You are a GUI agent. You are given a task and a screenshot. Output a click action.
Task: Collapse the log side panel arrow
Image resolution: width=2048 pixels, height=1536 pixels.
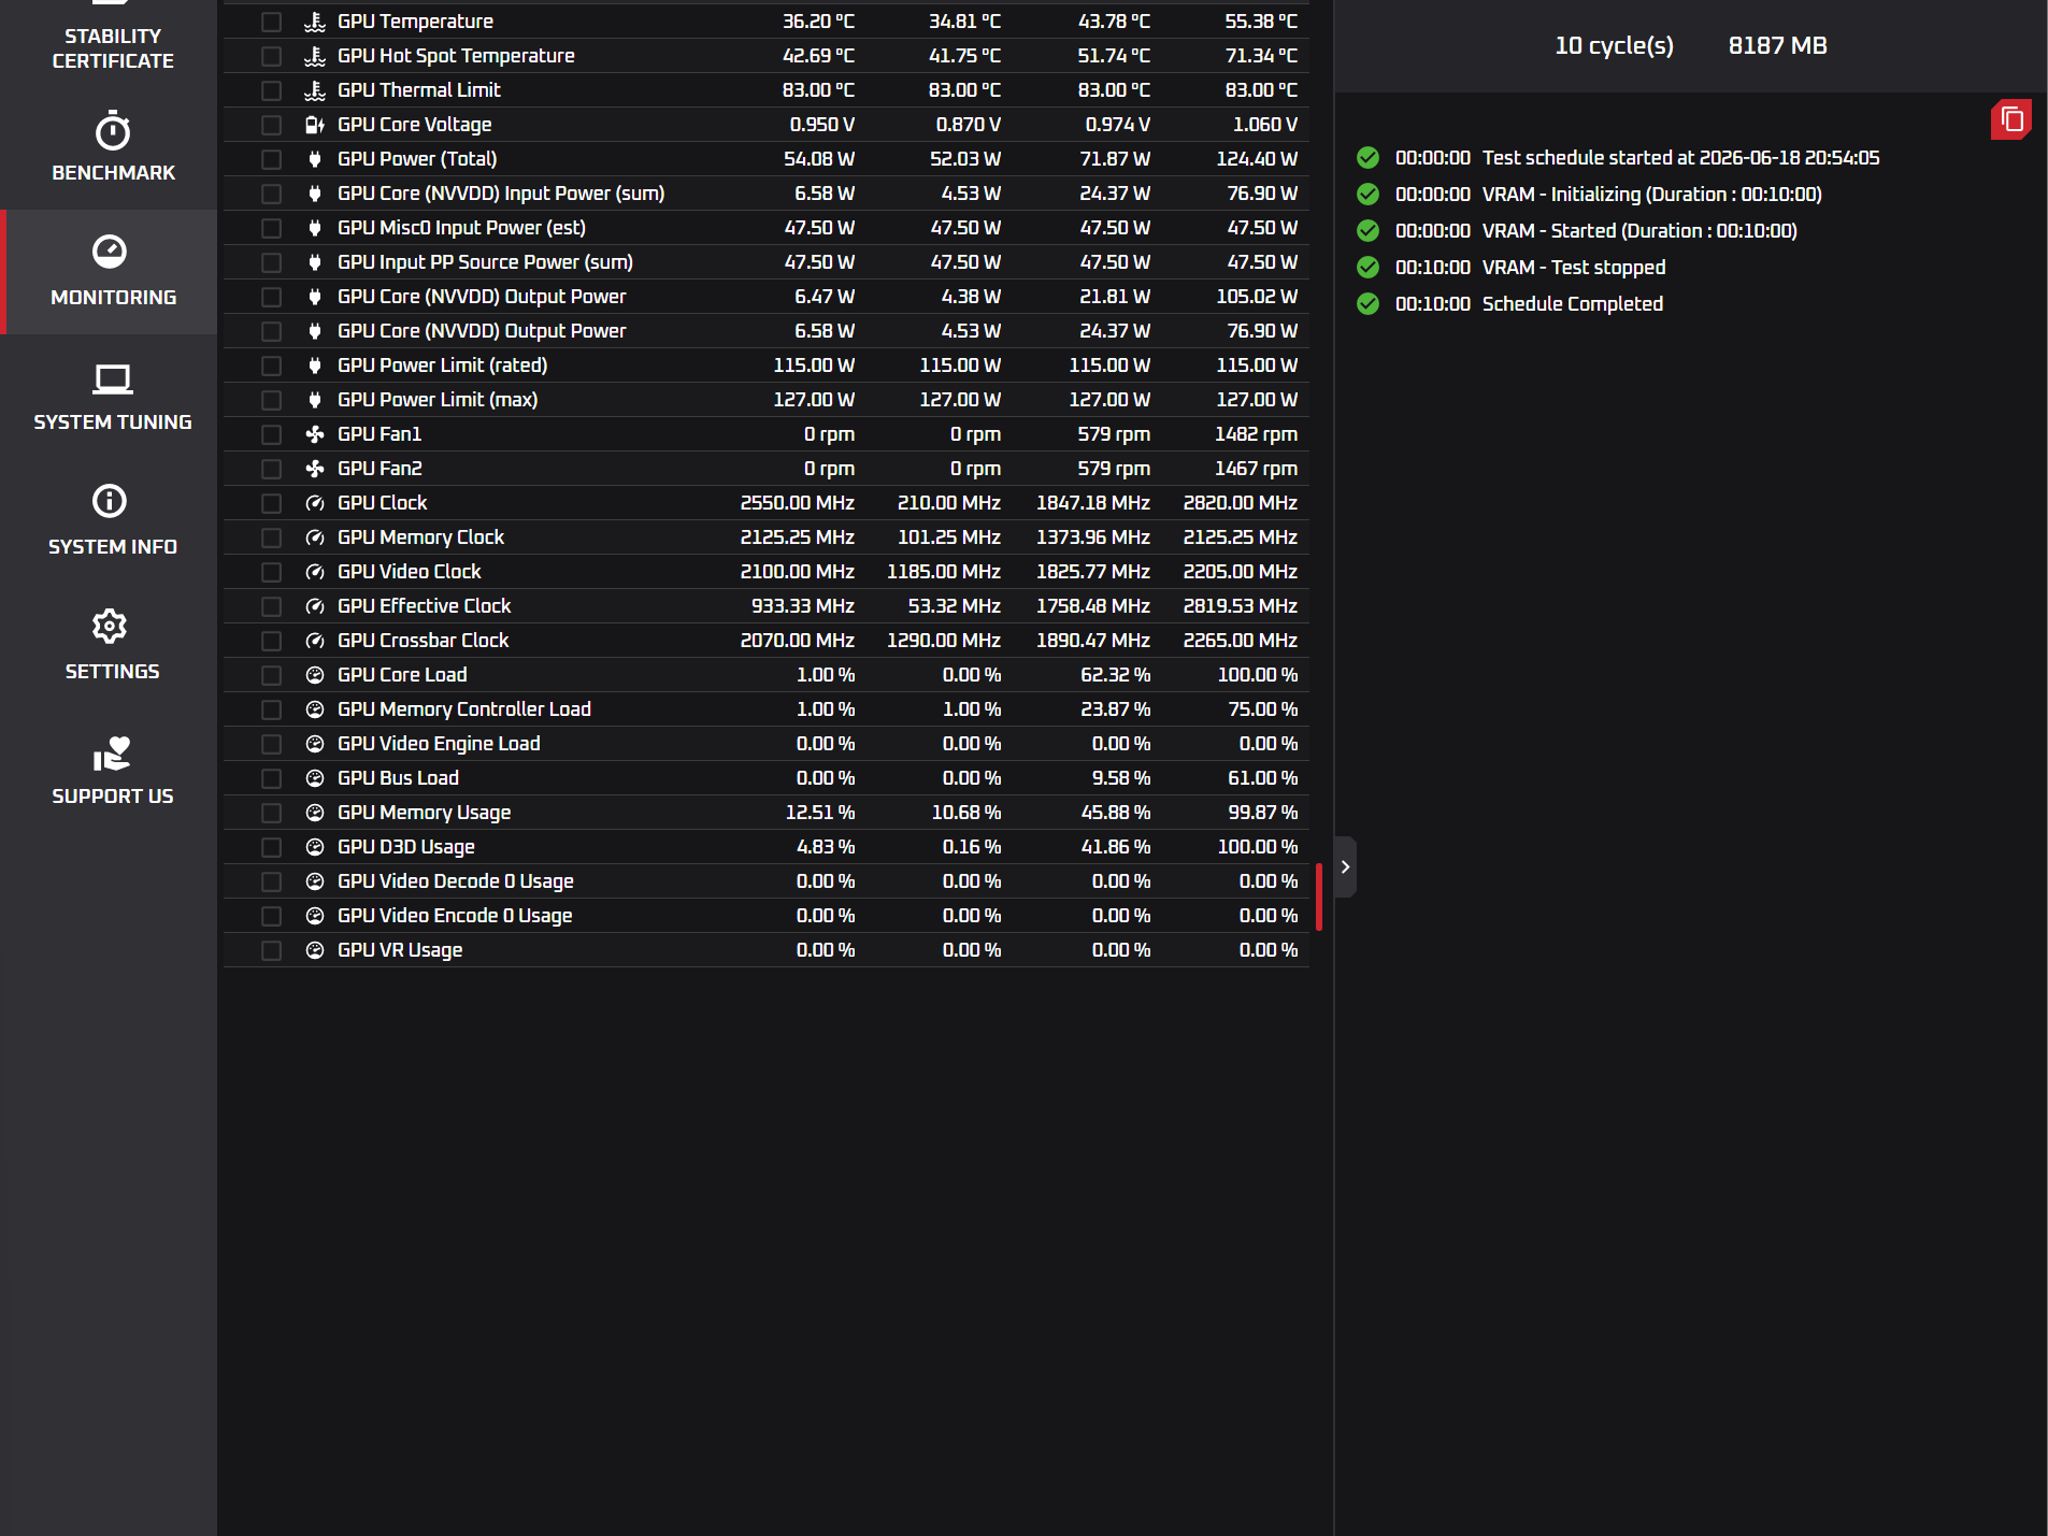pos(1345,867)
